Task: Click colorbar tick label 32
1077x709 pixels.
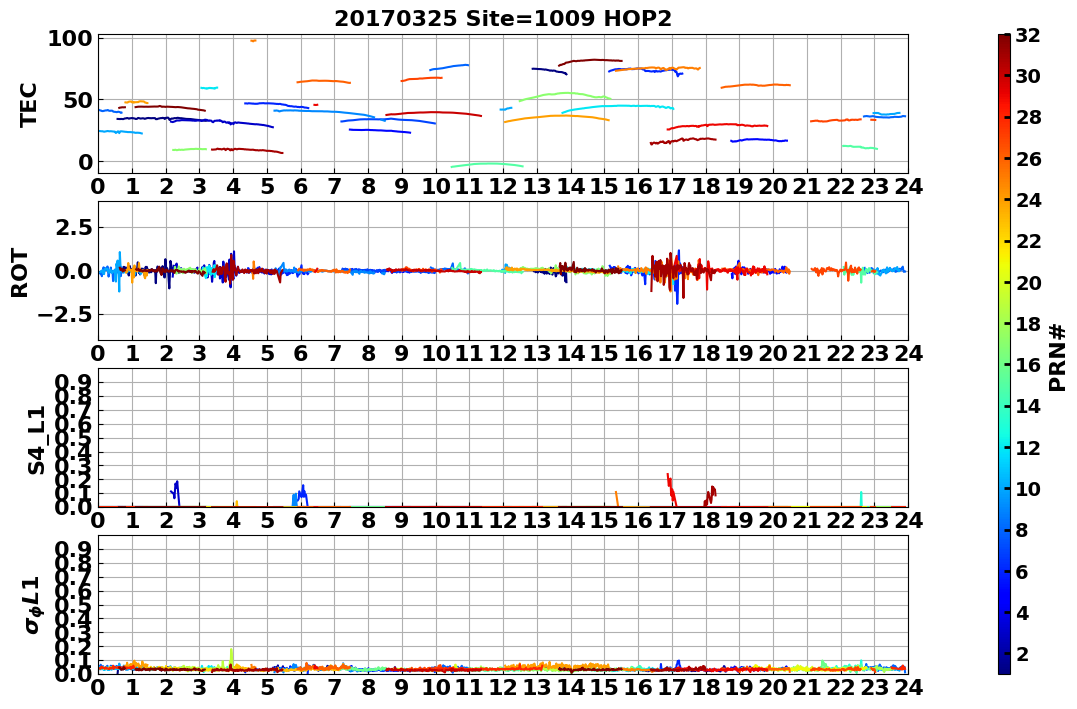Action: 1028,35
